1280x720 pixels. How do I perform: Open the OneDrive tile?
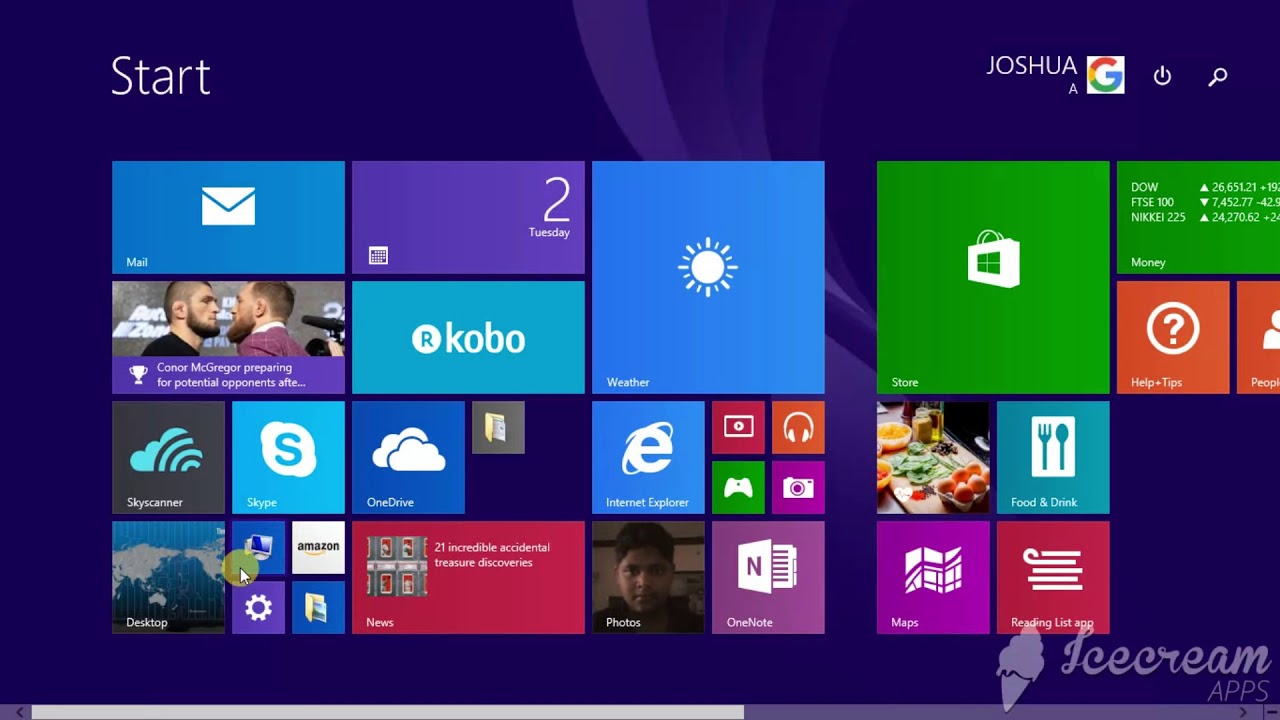(408, 457)
